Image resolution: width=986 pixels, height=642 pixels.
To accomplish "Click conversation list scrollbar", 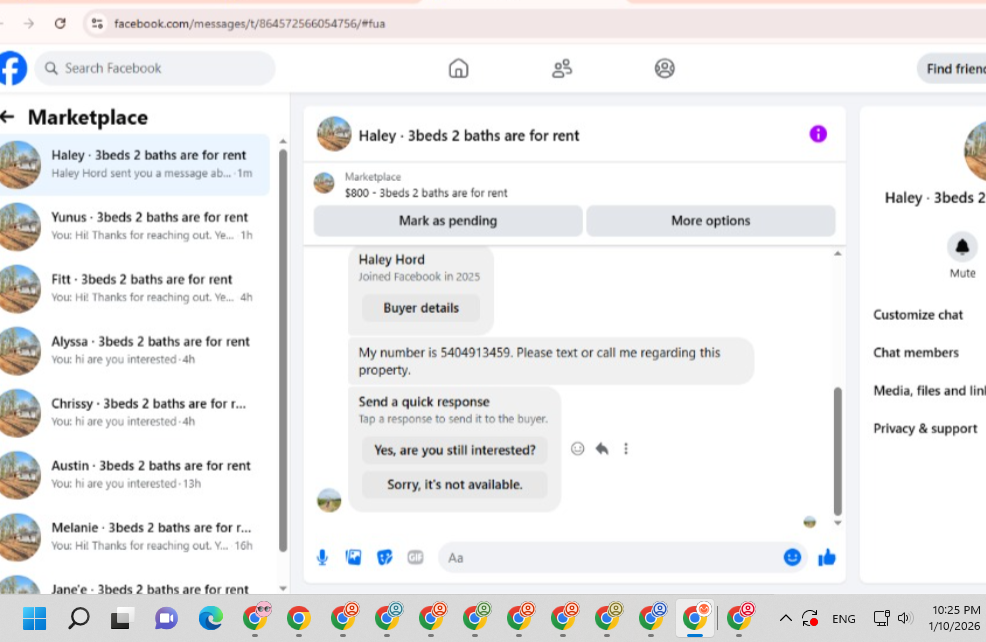I will (x=283, y=350).
